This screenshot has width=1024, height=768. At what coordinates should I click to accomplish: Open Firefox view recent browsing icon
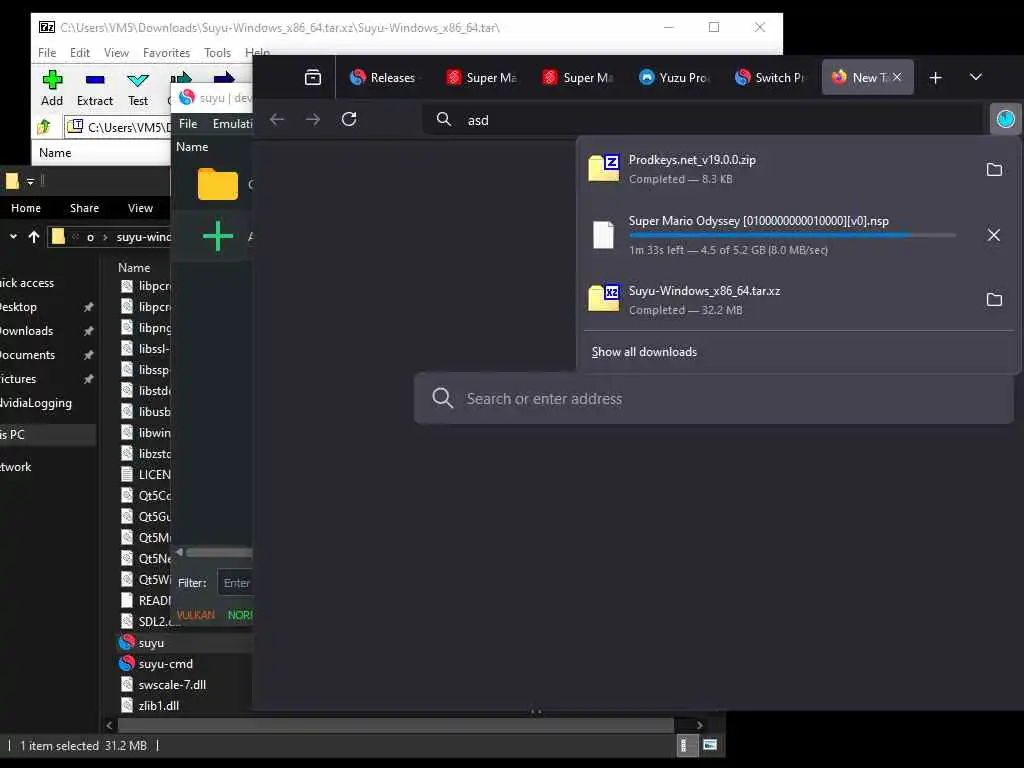[x=313, y=77]
